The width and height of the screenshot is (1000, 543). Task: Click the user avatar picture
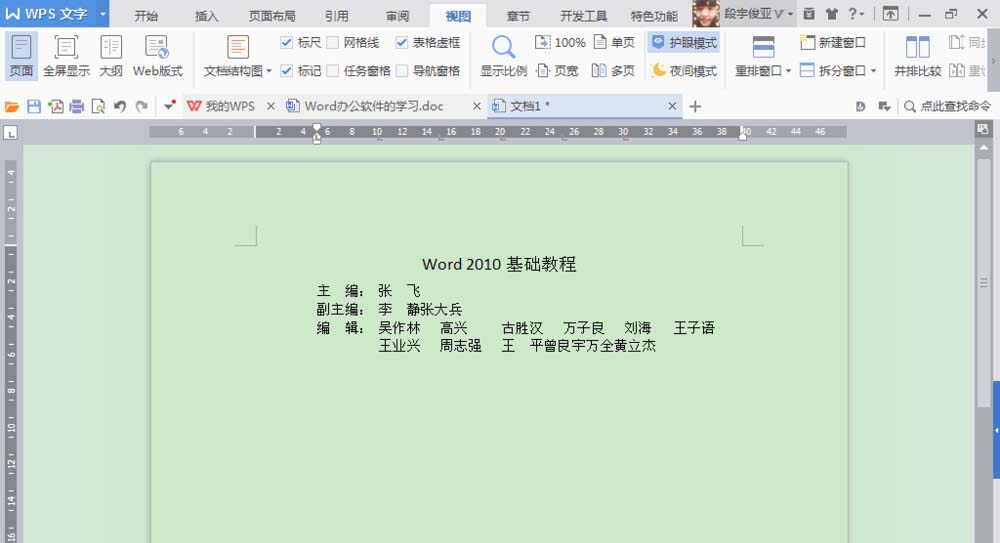pos(705,13)
